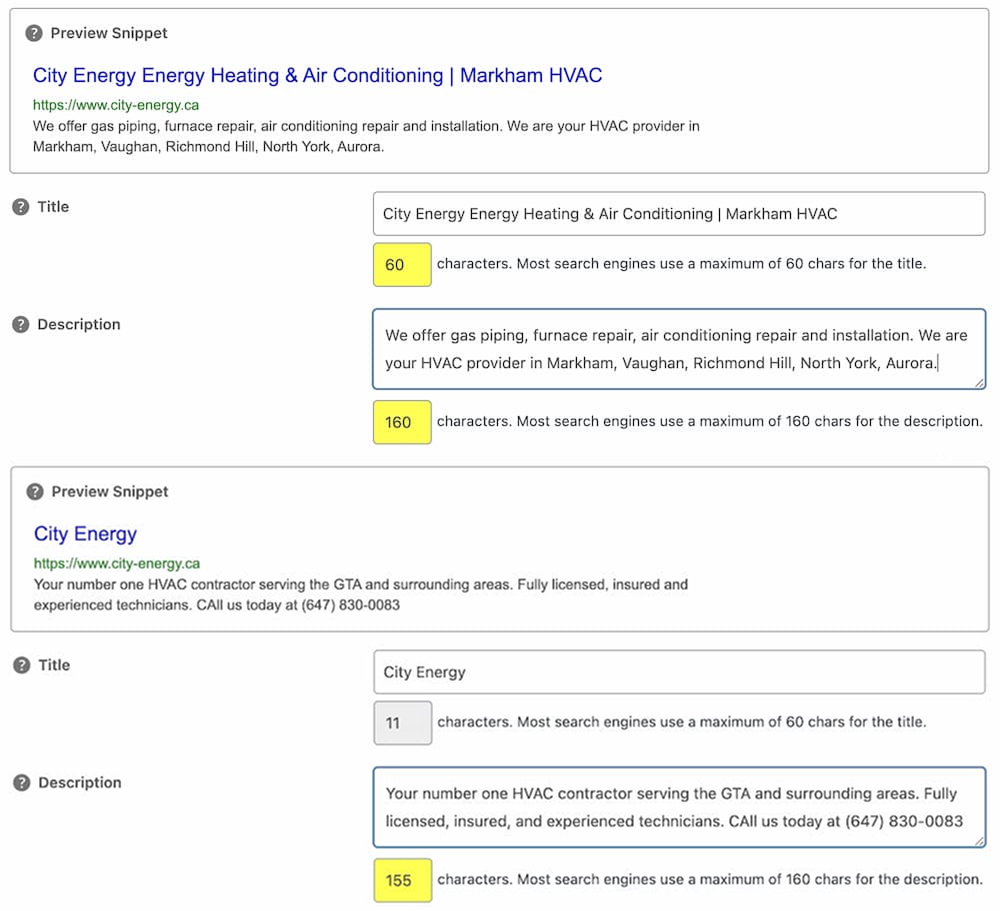The width and height of the screenshot is (1000, 911).
Task: Click help icon beside the upper Description label
Action: [21, 325]
